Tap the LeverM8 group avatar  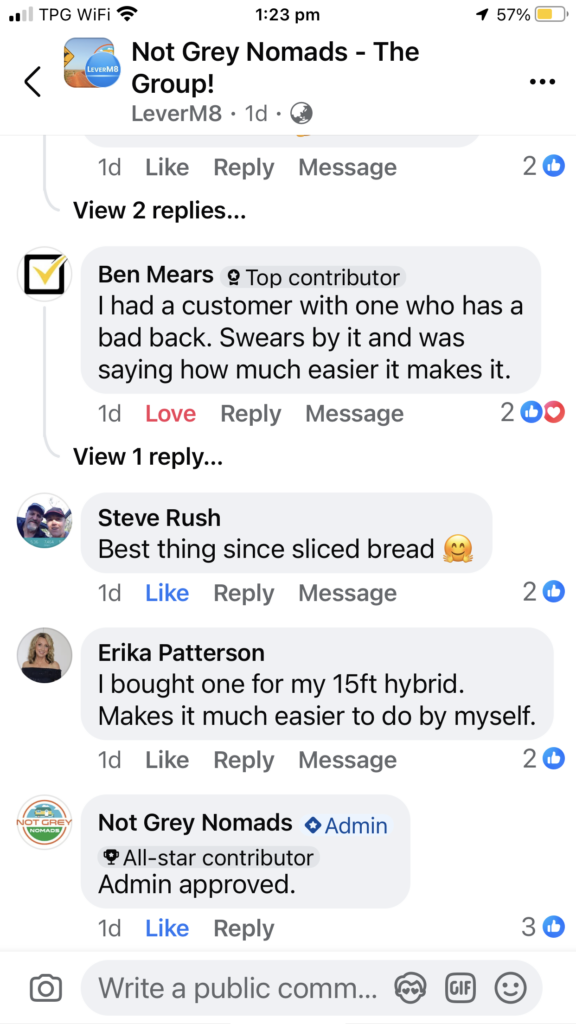point(93,63)
